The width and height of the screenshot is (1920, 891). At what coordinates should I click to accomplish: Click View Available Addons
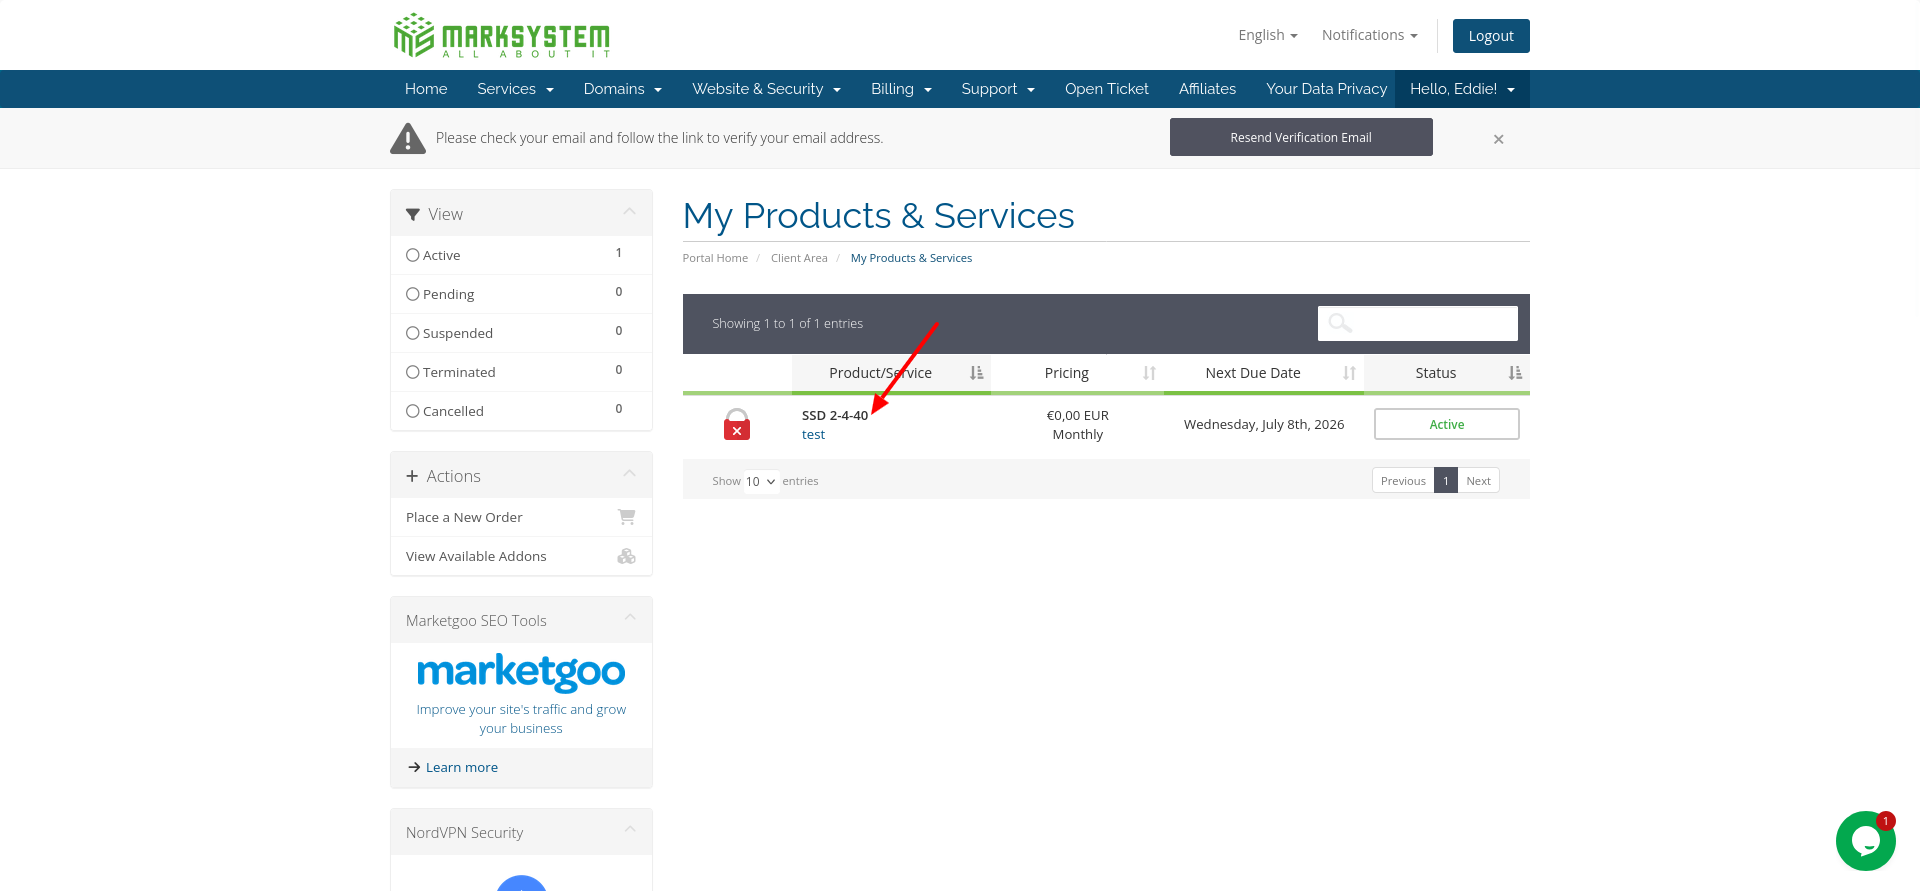pos(521,556)
